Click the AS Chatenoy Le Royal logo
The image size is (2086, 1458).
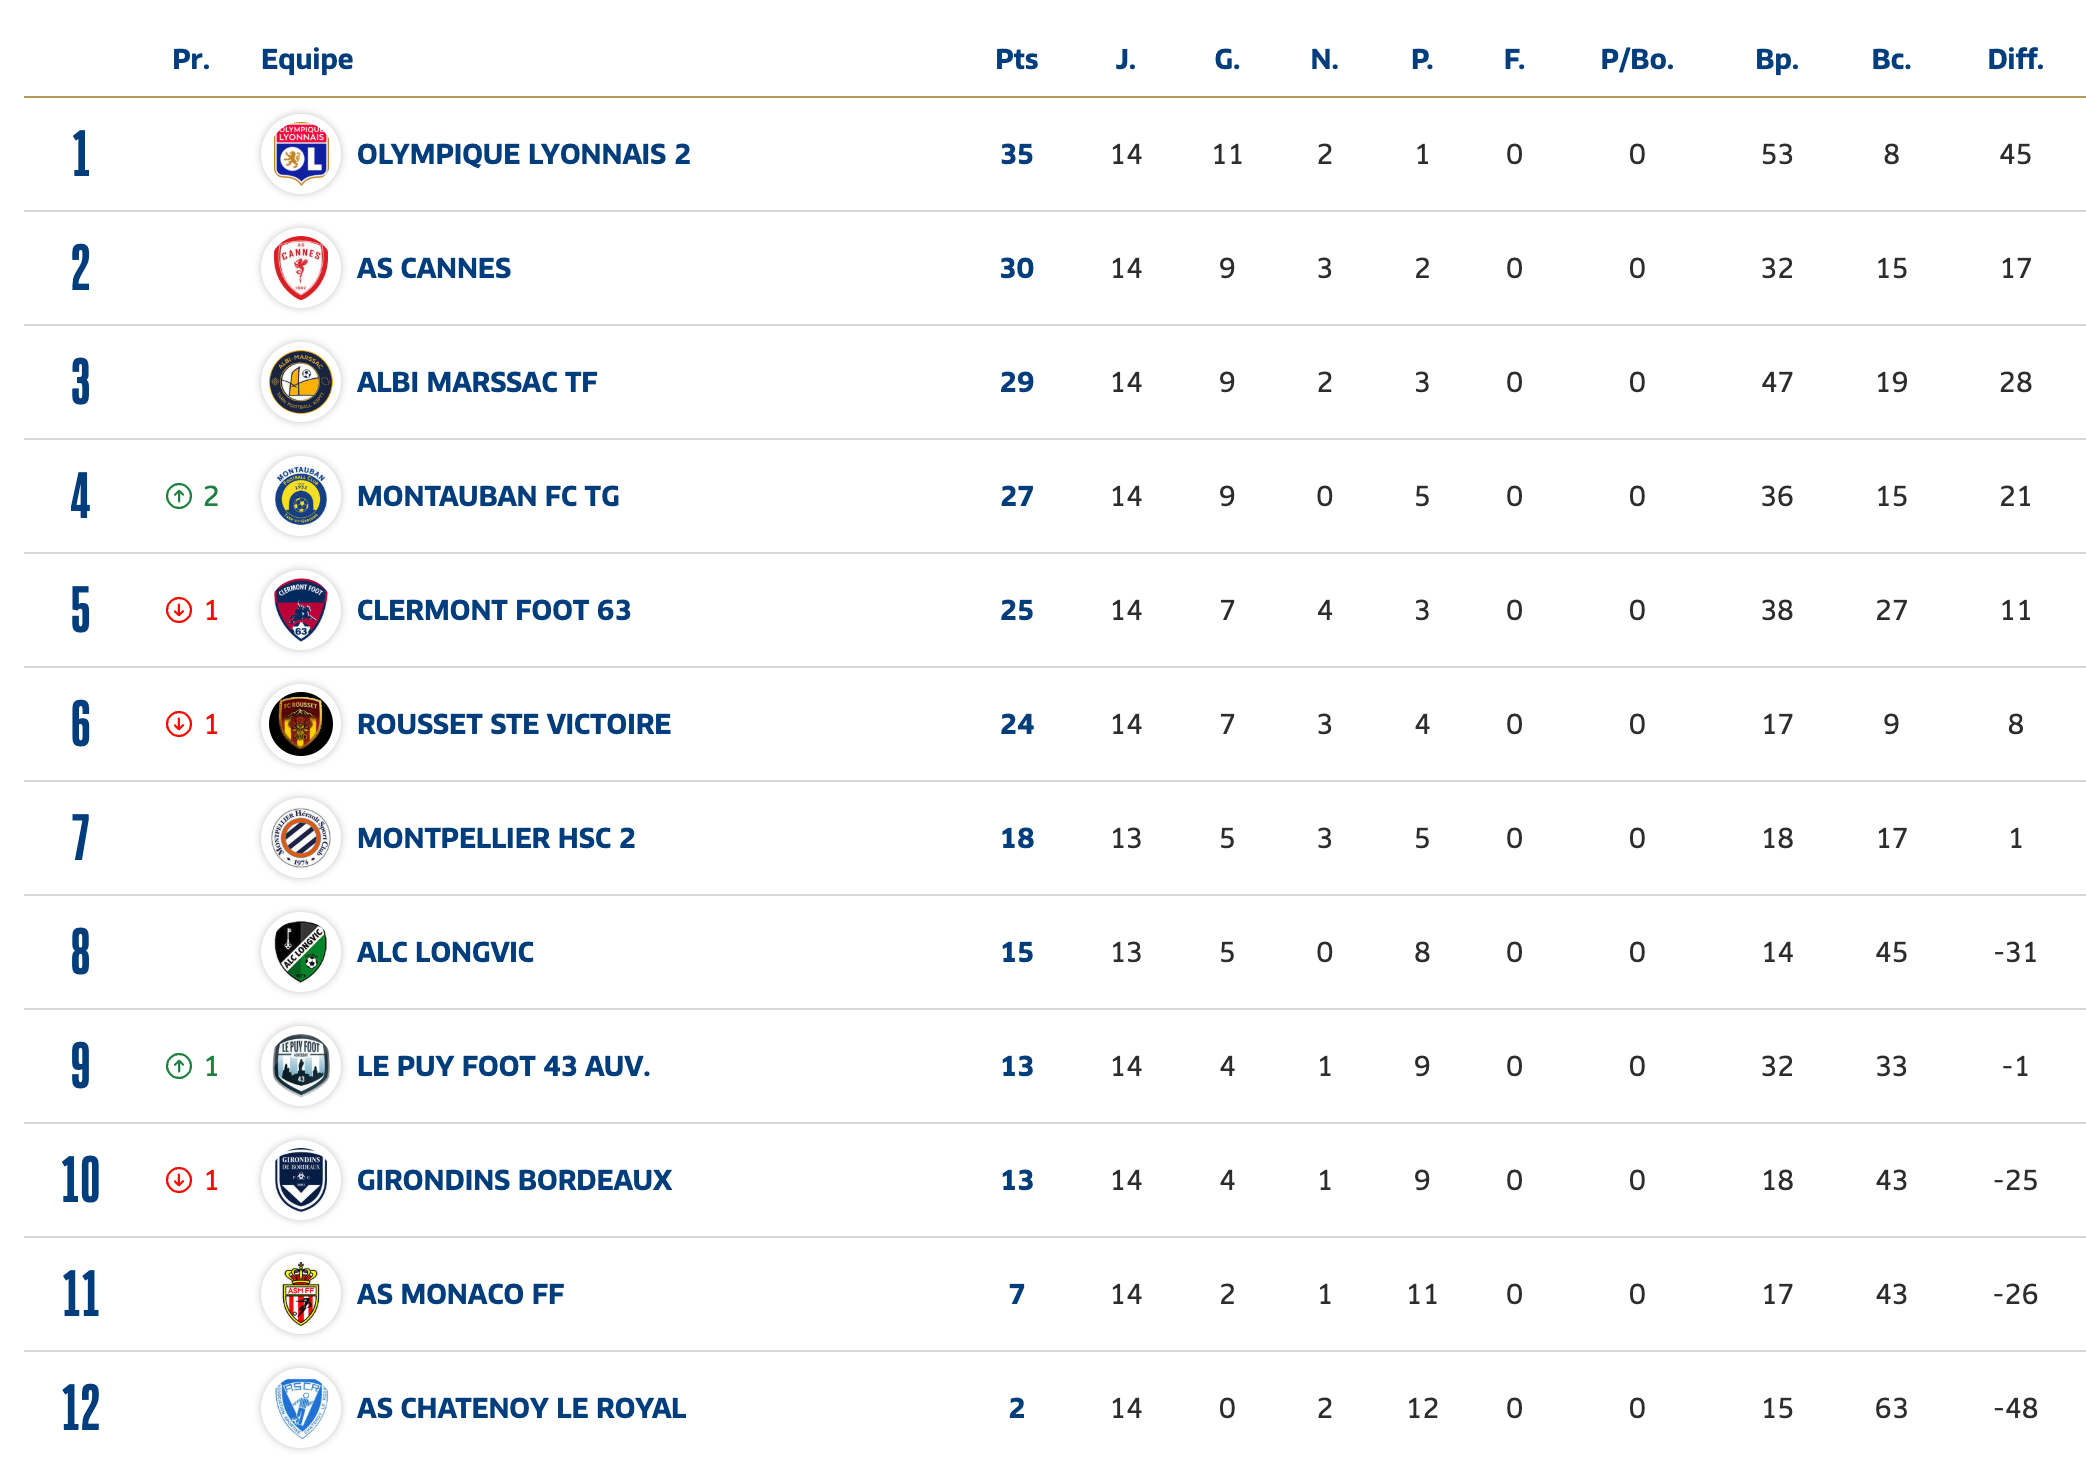pyautogui.click(x=301, y=1408)
